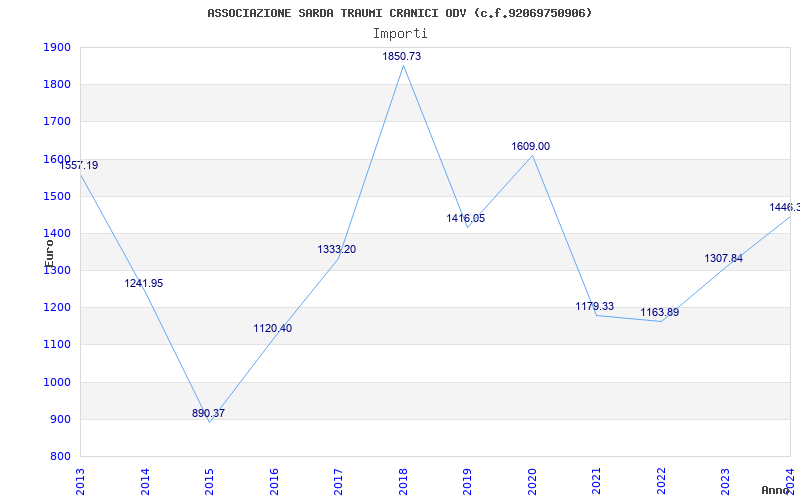Screen dimensions: 800x500
Task: Click the x-axis year 2017
Action: (338, 482)
